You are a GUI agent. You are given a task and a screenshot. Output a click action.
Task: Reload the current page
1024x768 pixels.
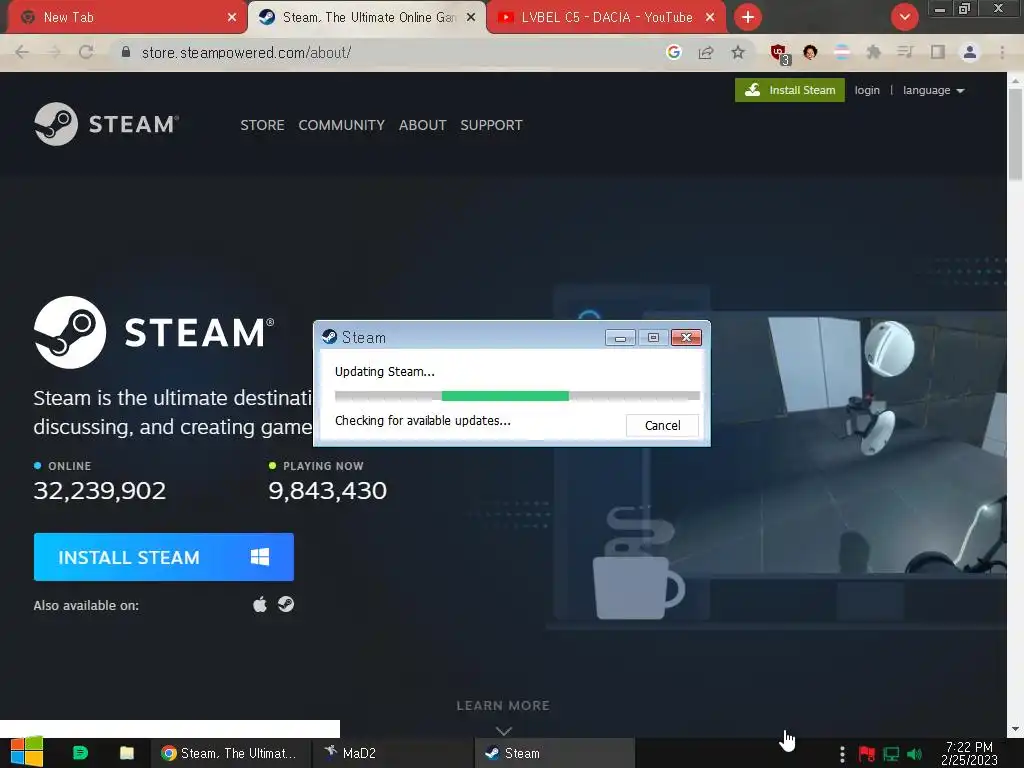tap(86, 52)
